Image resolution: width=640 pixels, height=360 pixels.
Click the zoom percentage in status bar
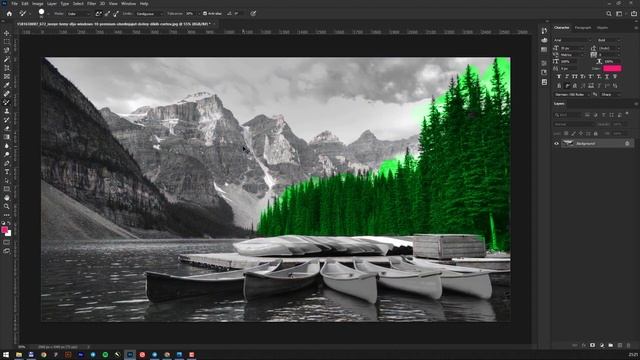[x=22, y=347]
